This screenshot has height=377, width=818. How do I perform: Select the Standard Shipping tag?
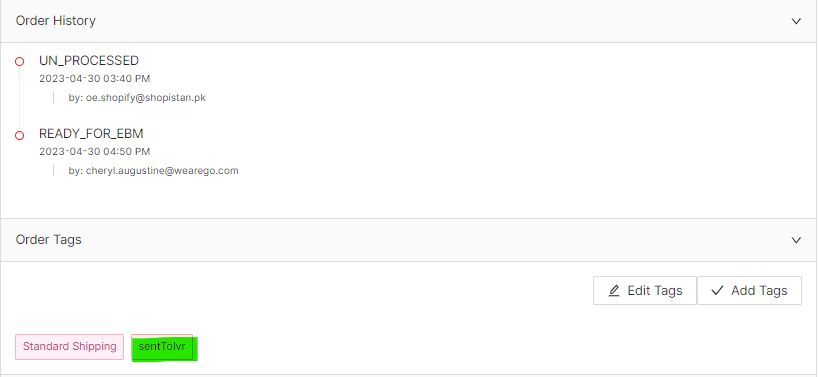click(x=69, y=347)
